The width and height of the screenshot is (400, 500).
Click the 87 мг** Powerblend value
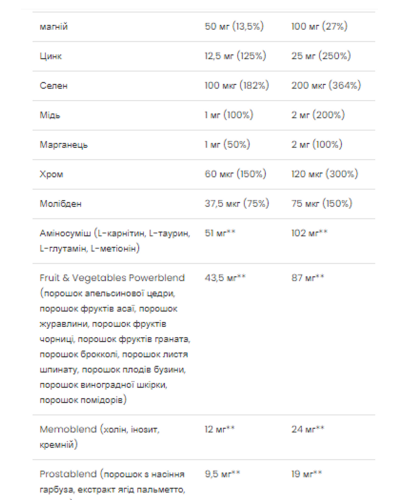[308, 278]
